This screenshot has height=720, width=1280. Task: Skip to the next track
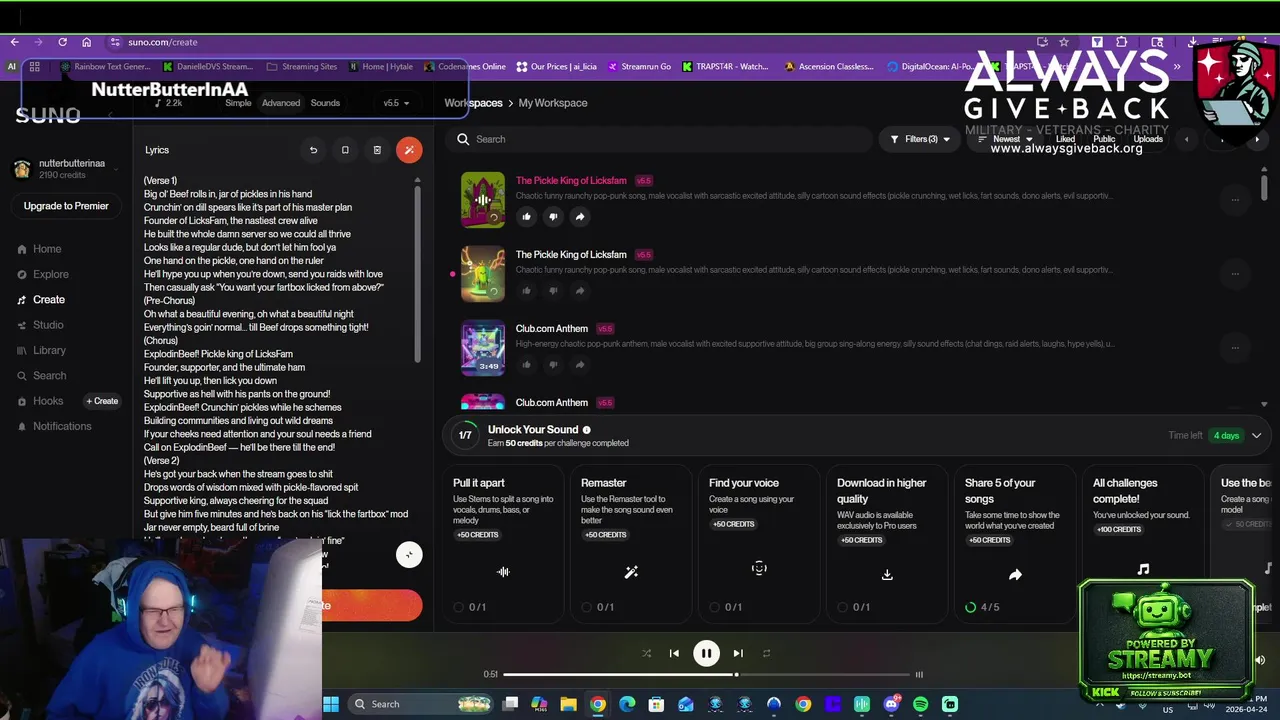[x=738, y=653]
